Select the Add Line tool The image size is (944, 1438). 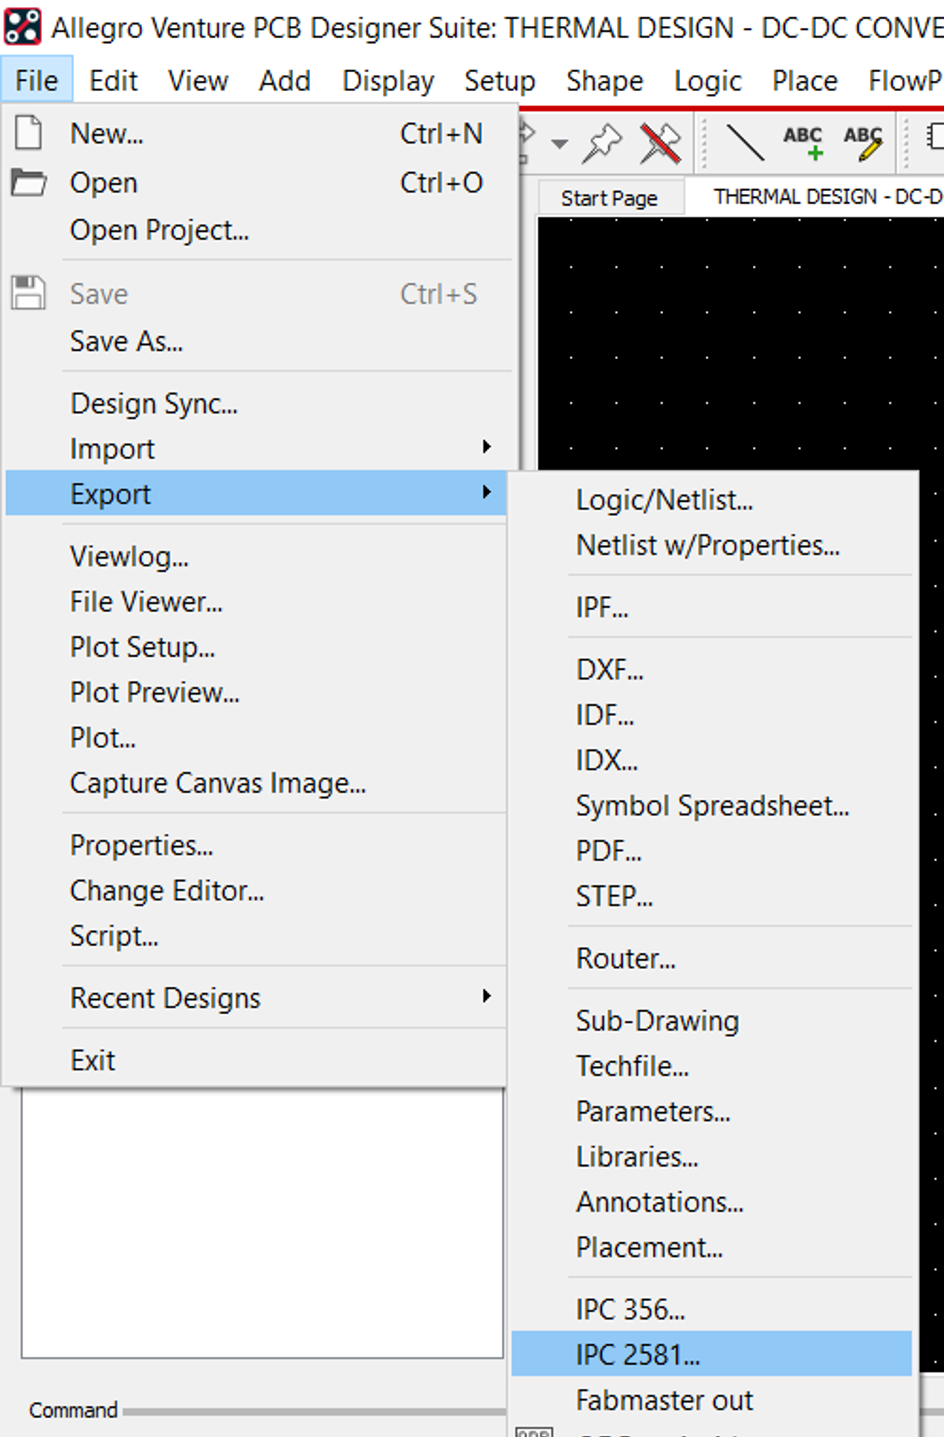[744, 144]
